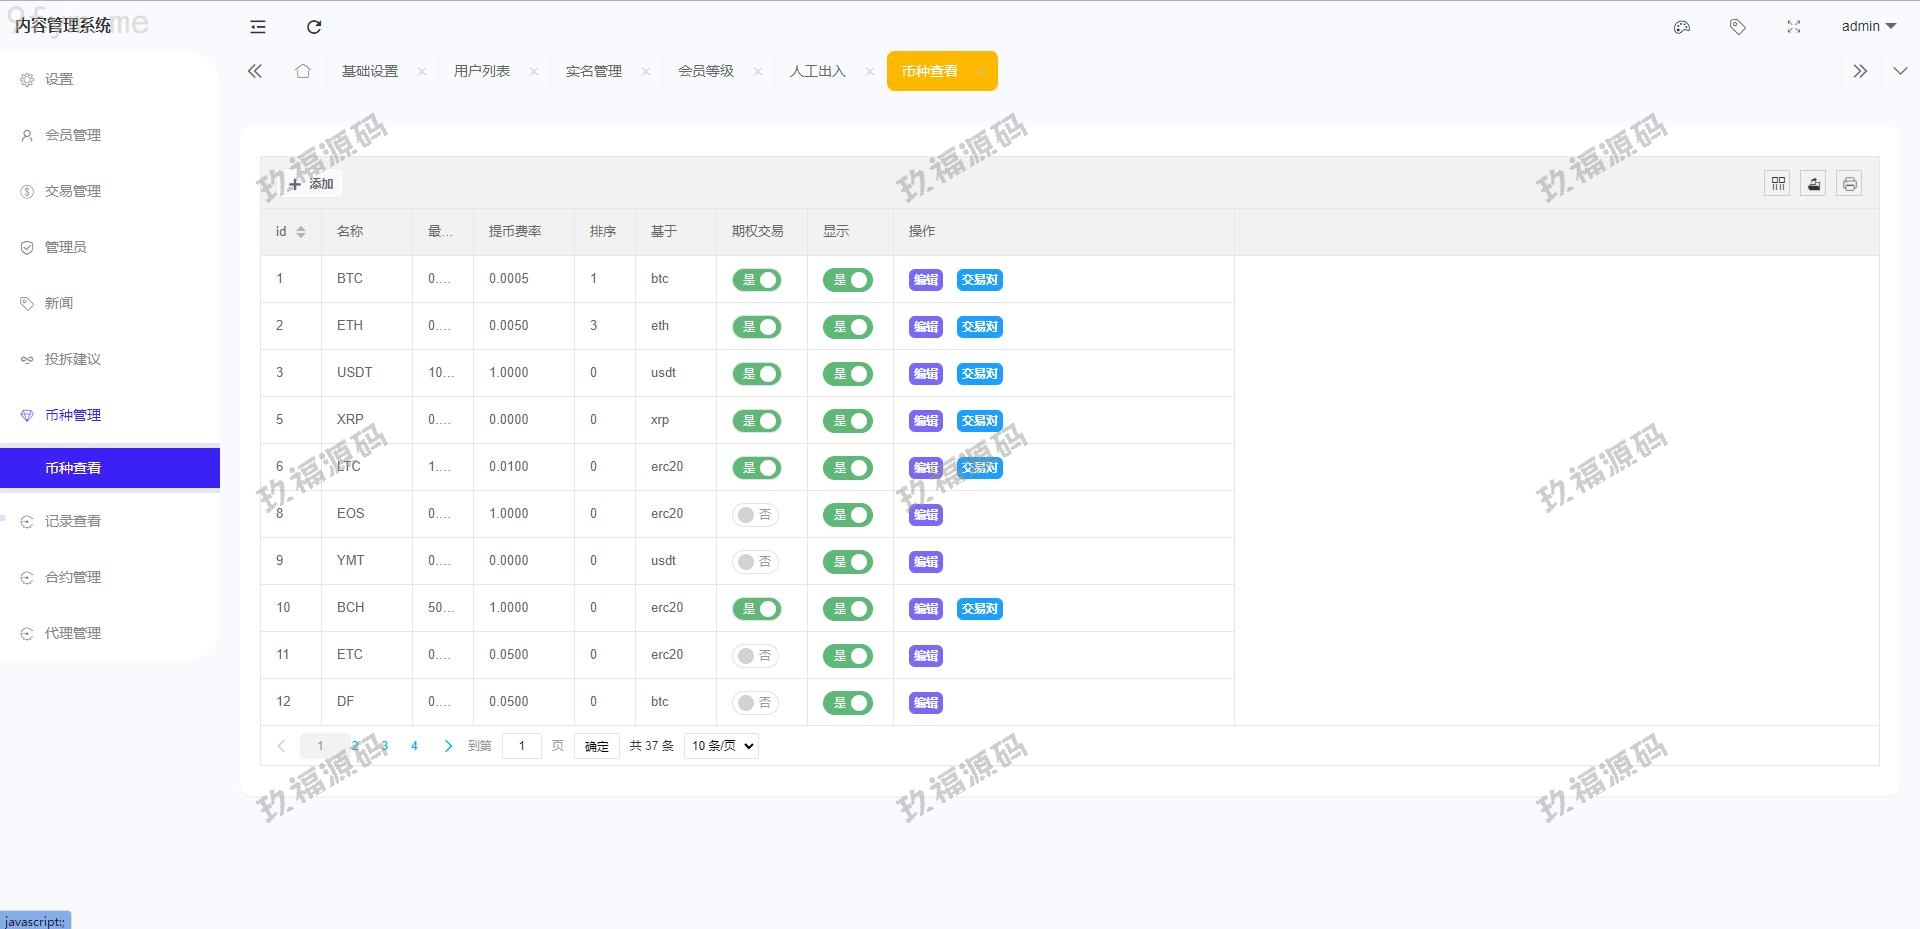Click the tag icon in header
This screenshot has height=929, width=1920.
point(1738,27)
